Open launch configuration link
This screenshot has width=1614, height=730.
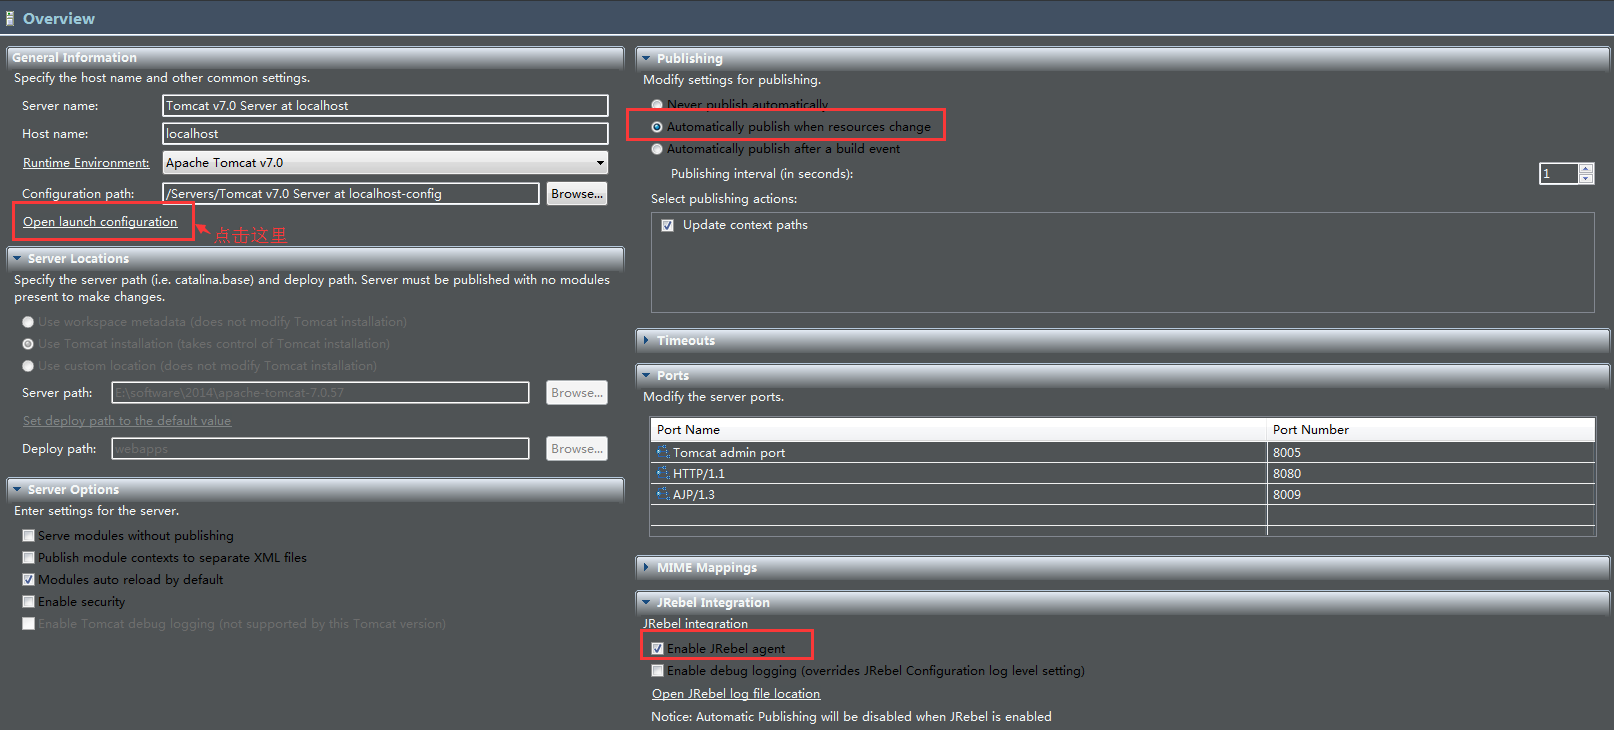tap(100, 222)
